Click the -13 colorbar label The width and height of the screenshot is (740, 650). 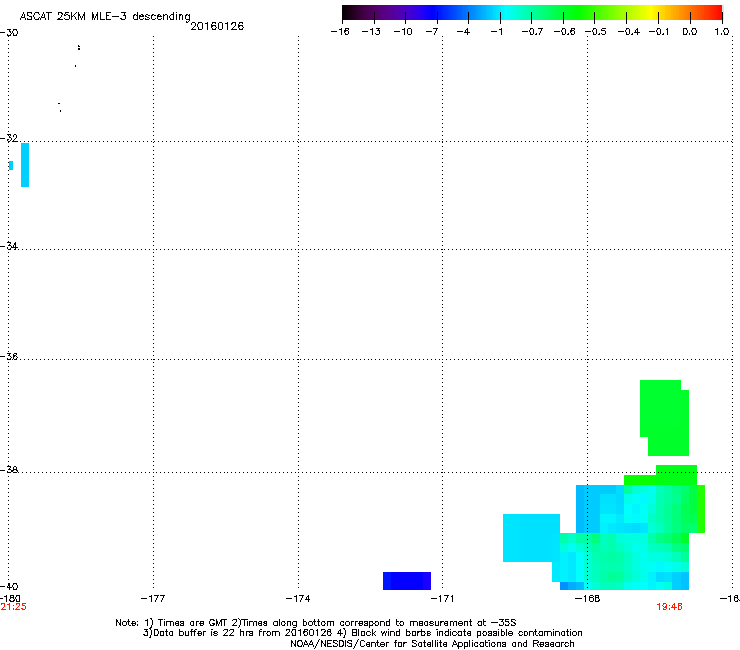371,32
